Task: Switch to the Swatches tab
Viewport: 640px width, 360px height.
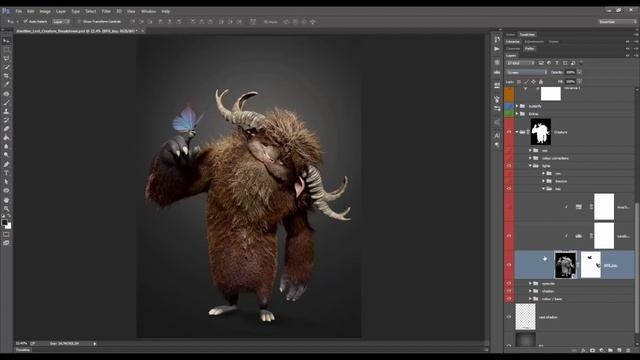Action: click(x=527, y=35)
